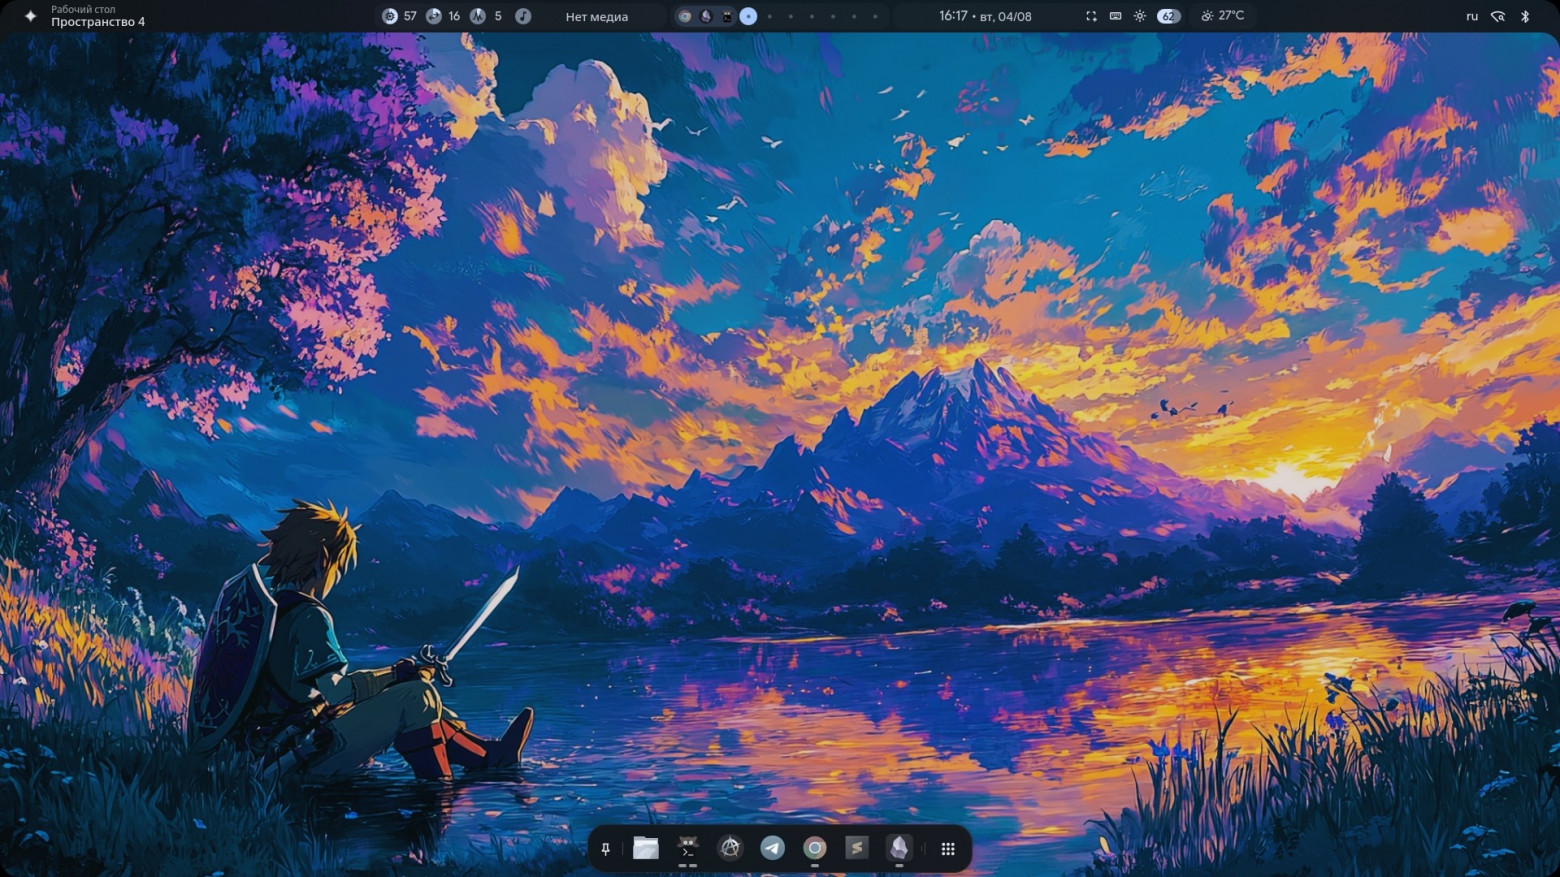Viewport: 1560px width, 877px height.
Task: Open the "Нет медиа" media widget
Action: tap(597, 16)
